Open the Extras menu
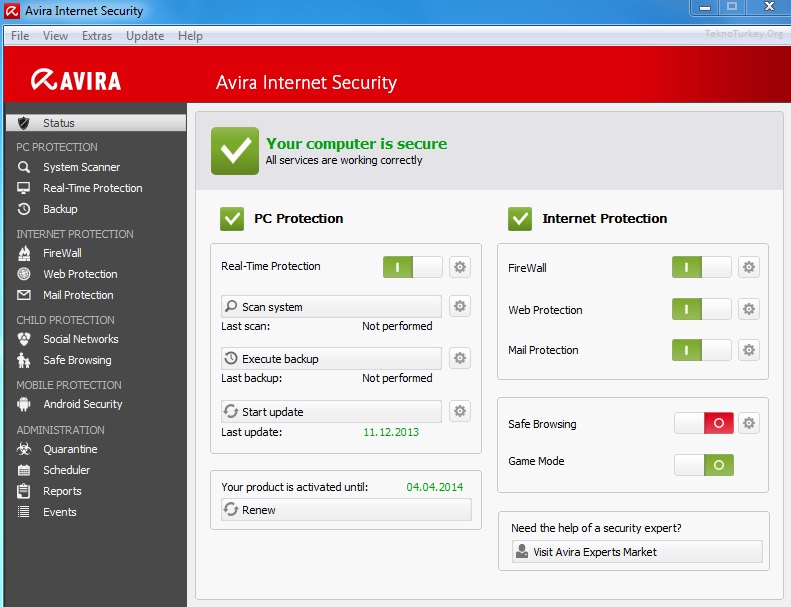The width and height of the screenshot is (791, 607). pyautogui.click(x=97, y=36)
